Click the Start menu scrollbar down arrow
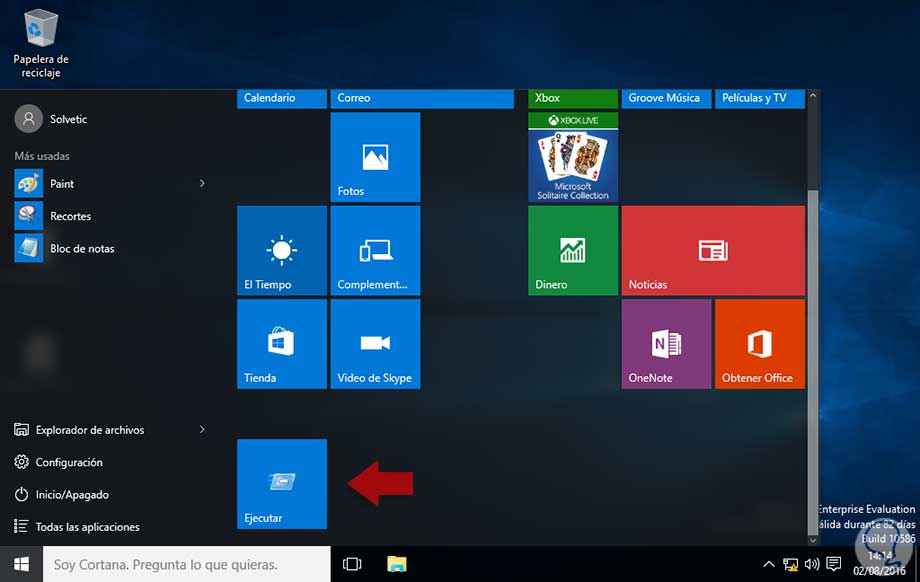Screen dimensions: 920x582 tap(813, 540)
